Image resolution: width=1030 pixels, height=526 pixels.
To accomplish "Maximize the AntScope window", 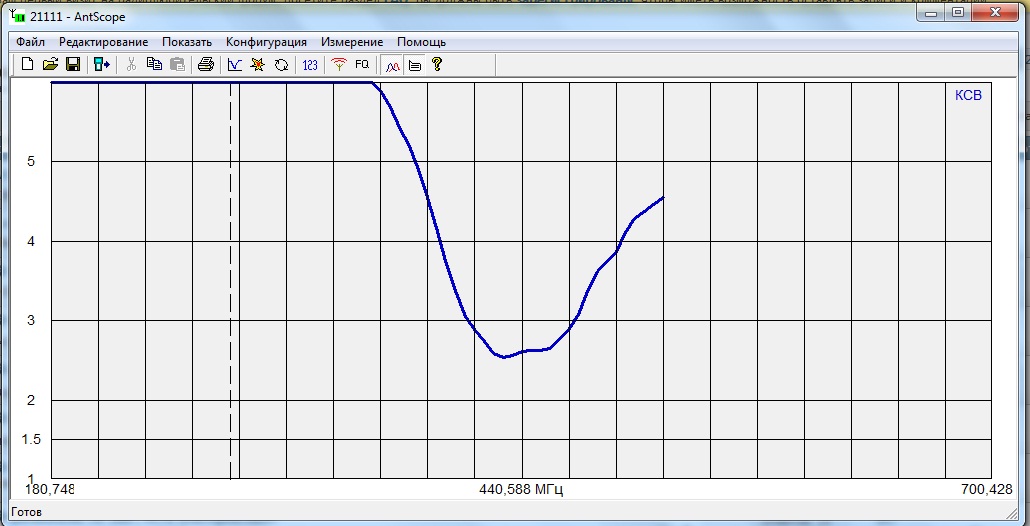I will point(959,12).
